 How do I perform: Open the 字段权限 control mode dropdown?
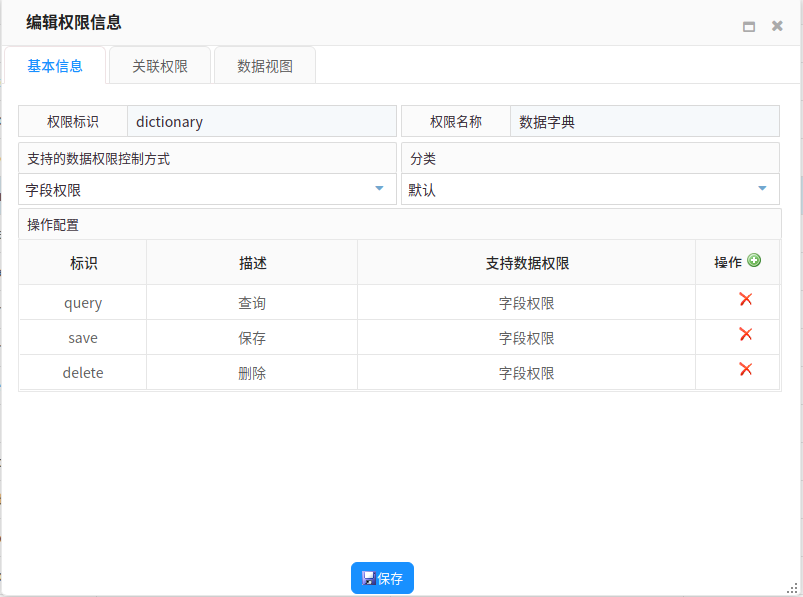pyautogui.click(x=379, y=188)
